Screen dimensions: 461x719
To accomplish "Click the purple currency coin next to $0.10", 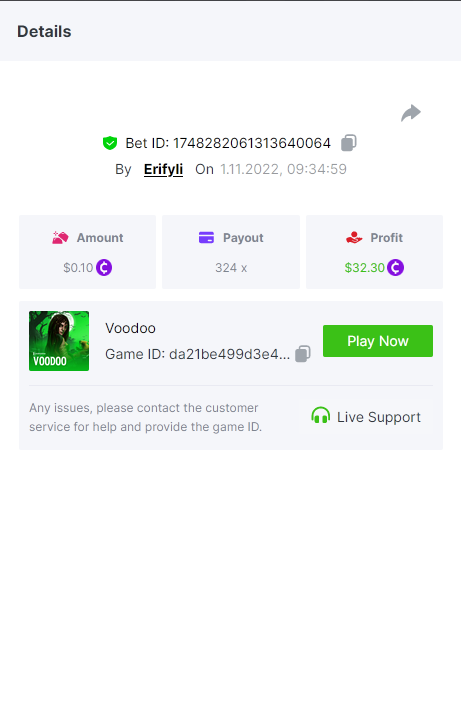I will click(x=104, y=267).
